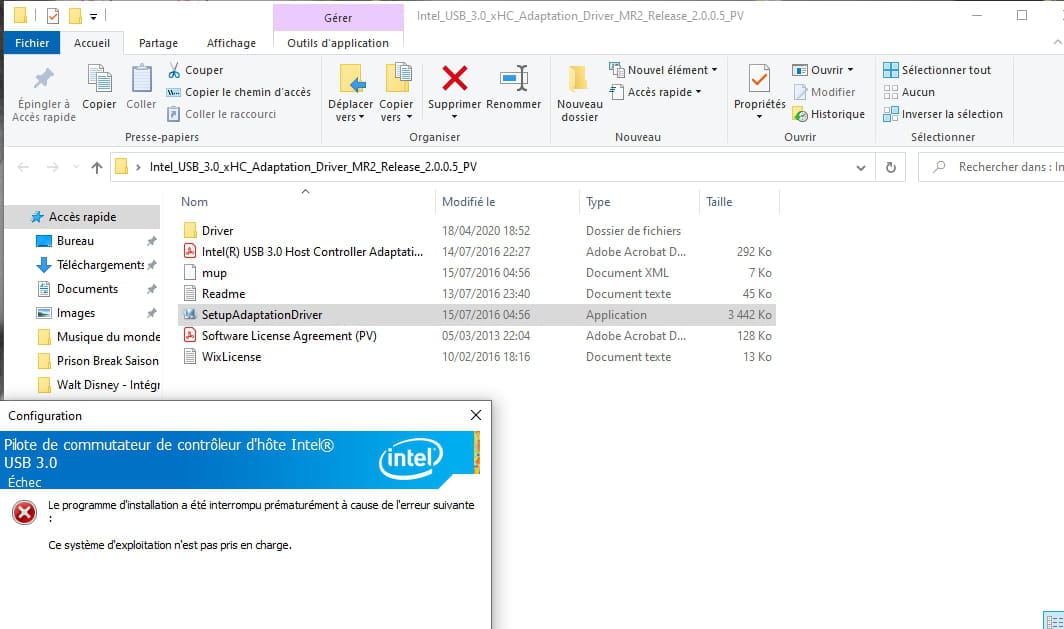Sort by the Taille column header
The height and width of the screenshot is (629, 1064).
coord(719,202)
